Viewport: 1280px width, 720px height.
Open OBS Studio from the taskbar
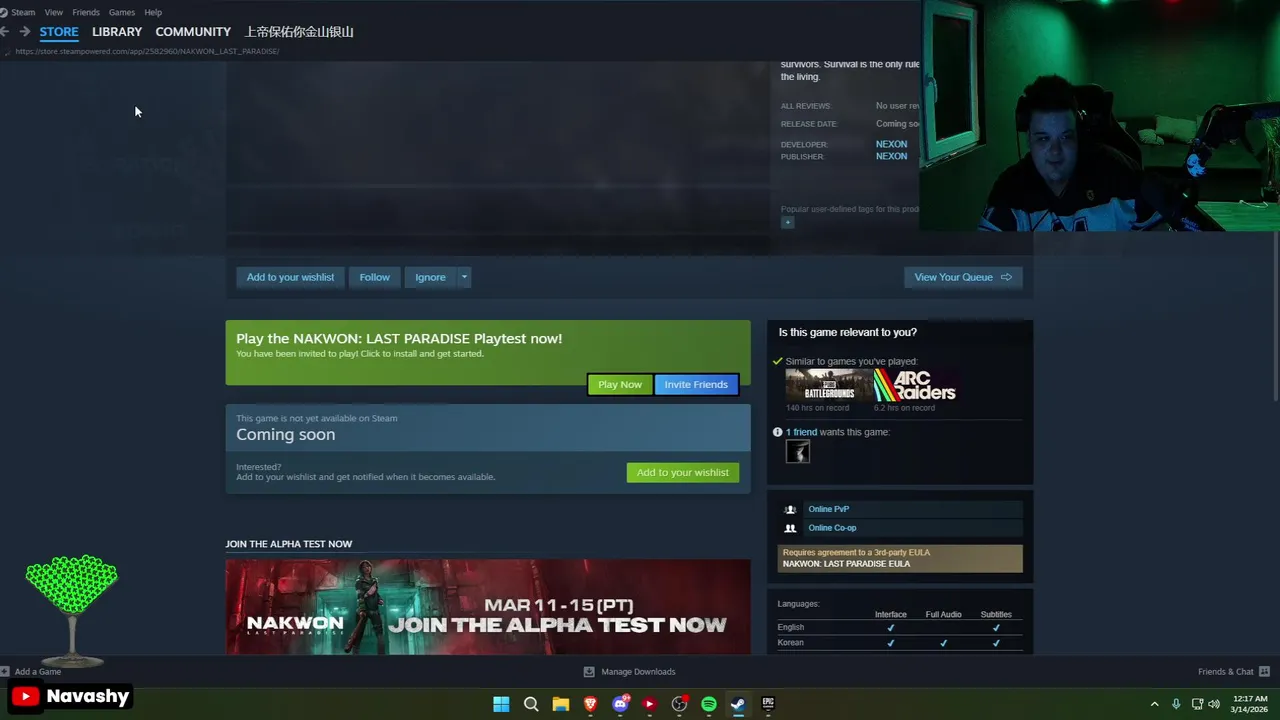(679, 704)
